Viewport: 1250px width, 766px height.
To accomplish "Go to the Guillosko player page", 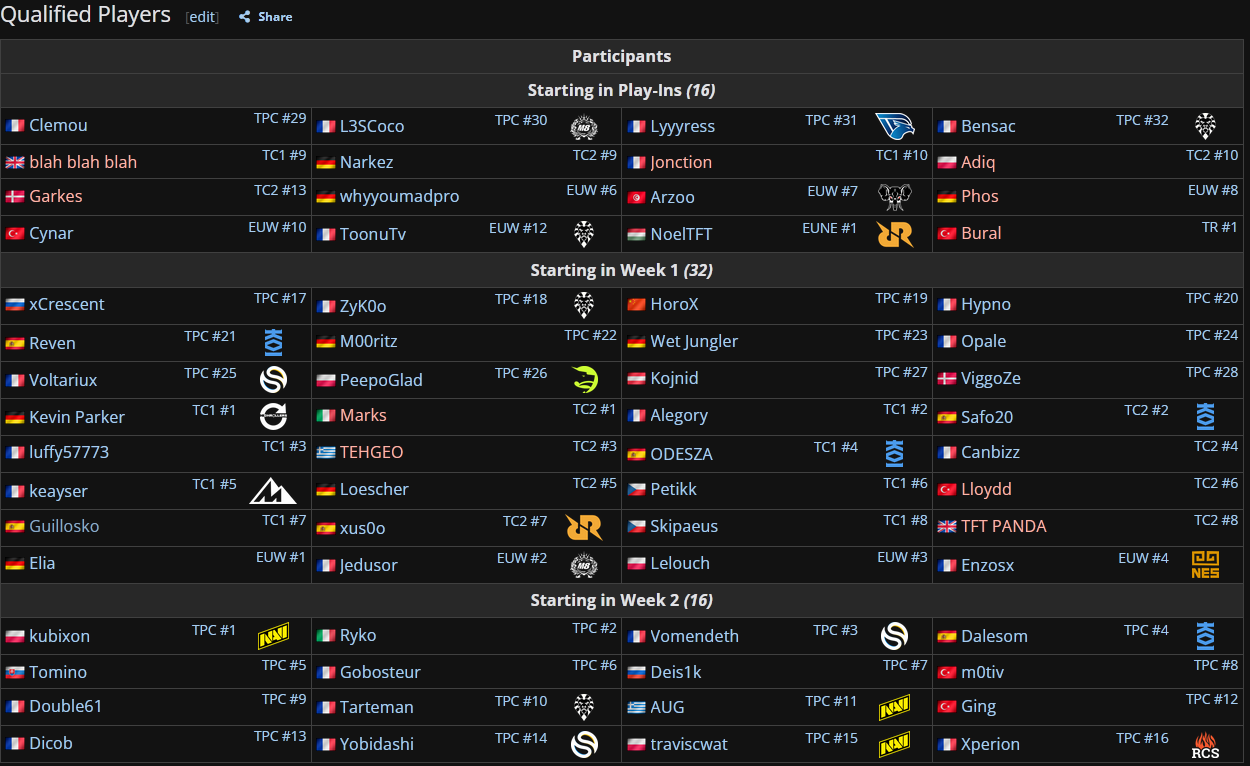I will tap(64, 526).
